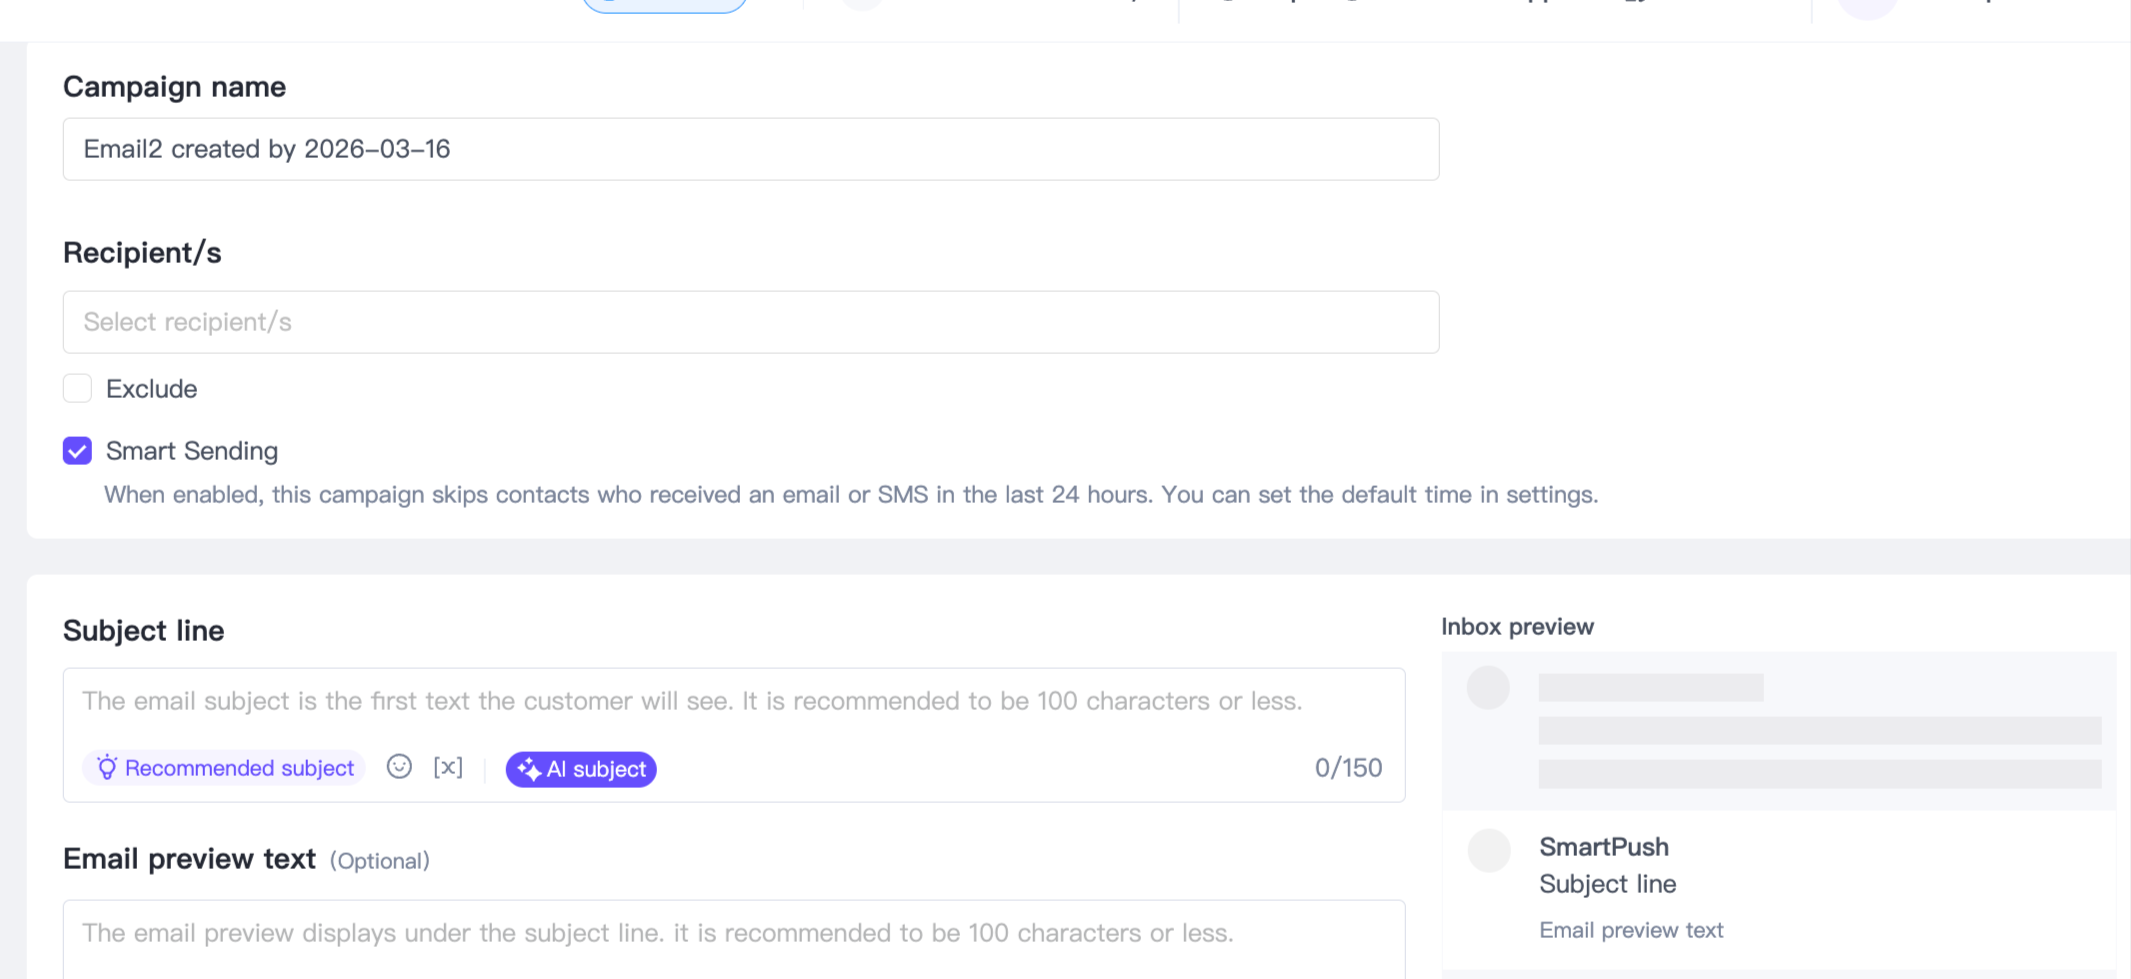Viewport: 2131px width, 979px height.
Task: Click the Recipient/s section heading
Action: click(142, 253)
